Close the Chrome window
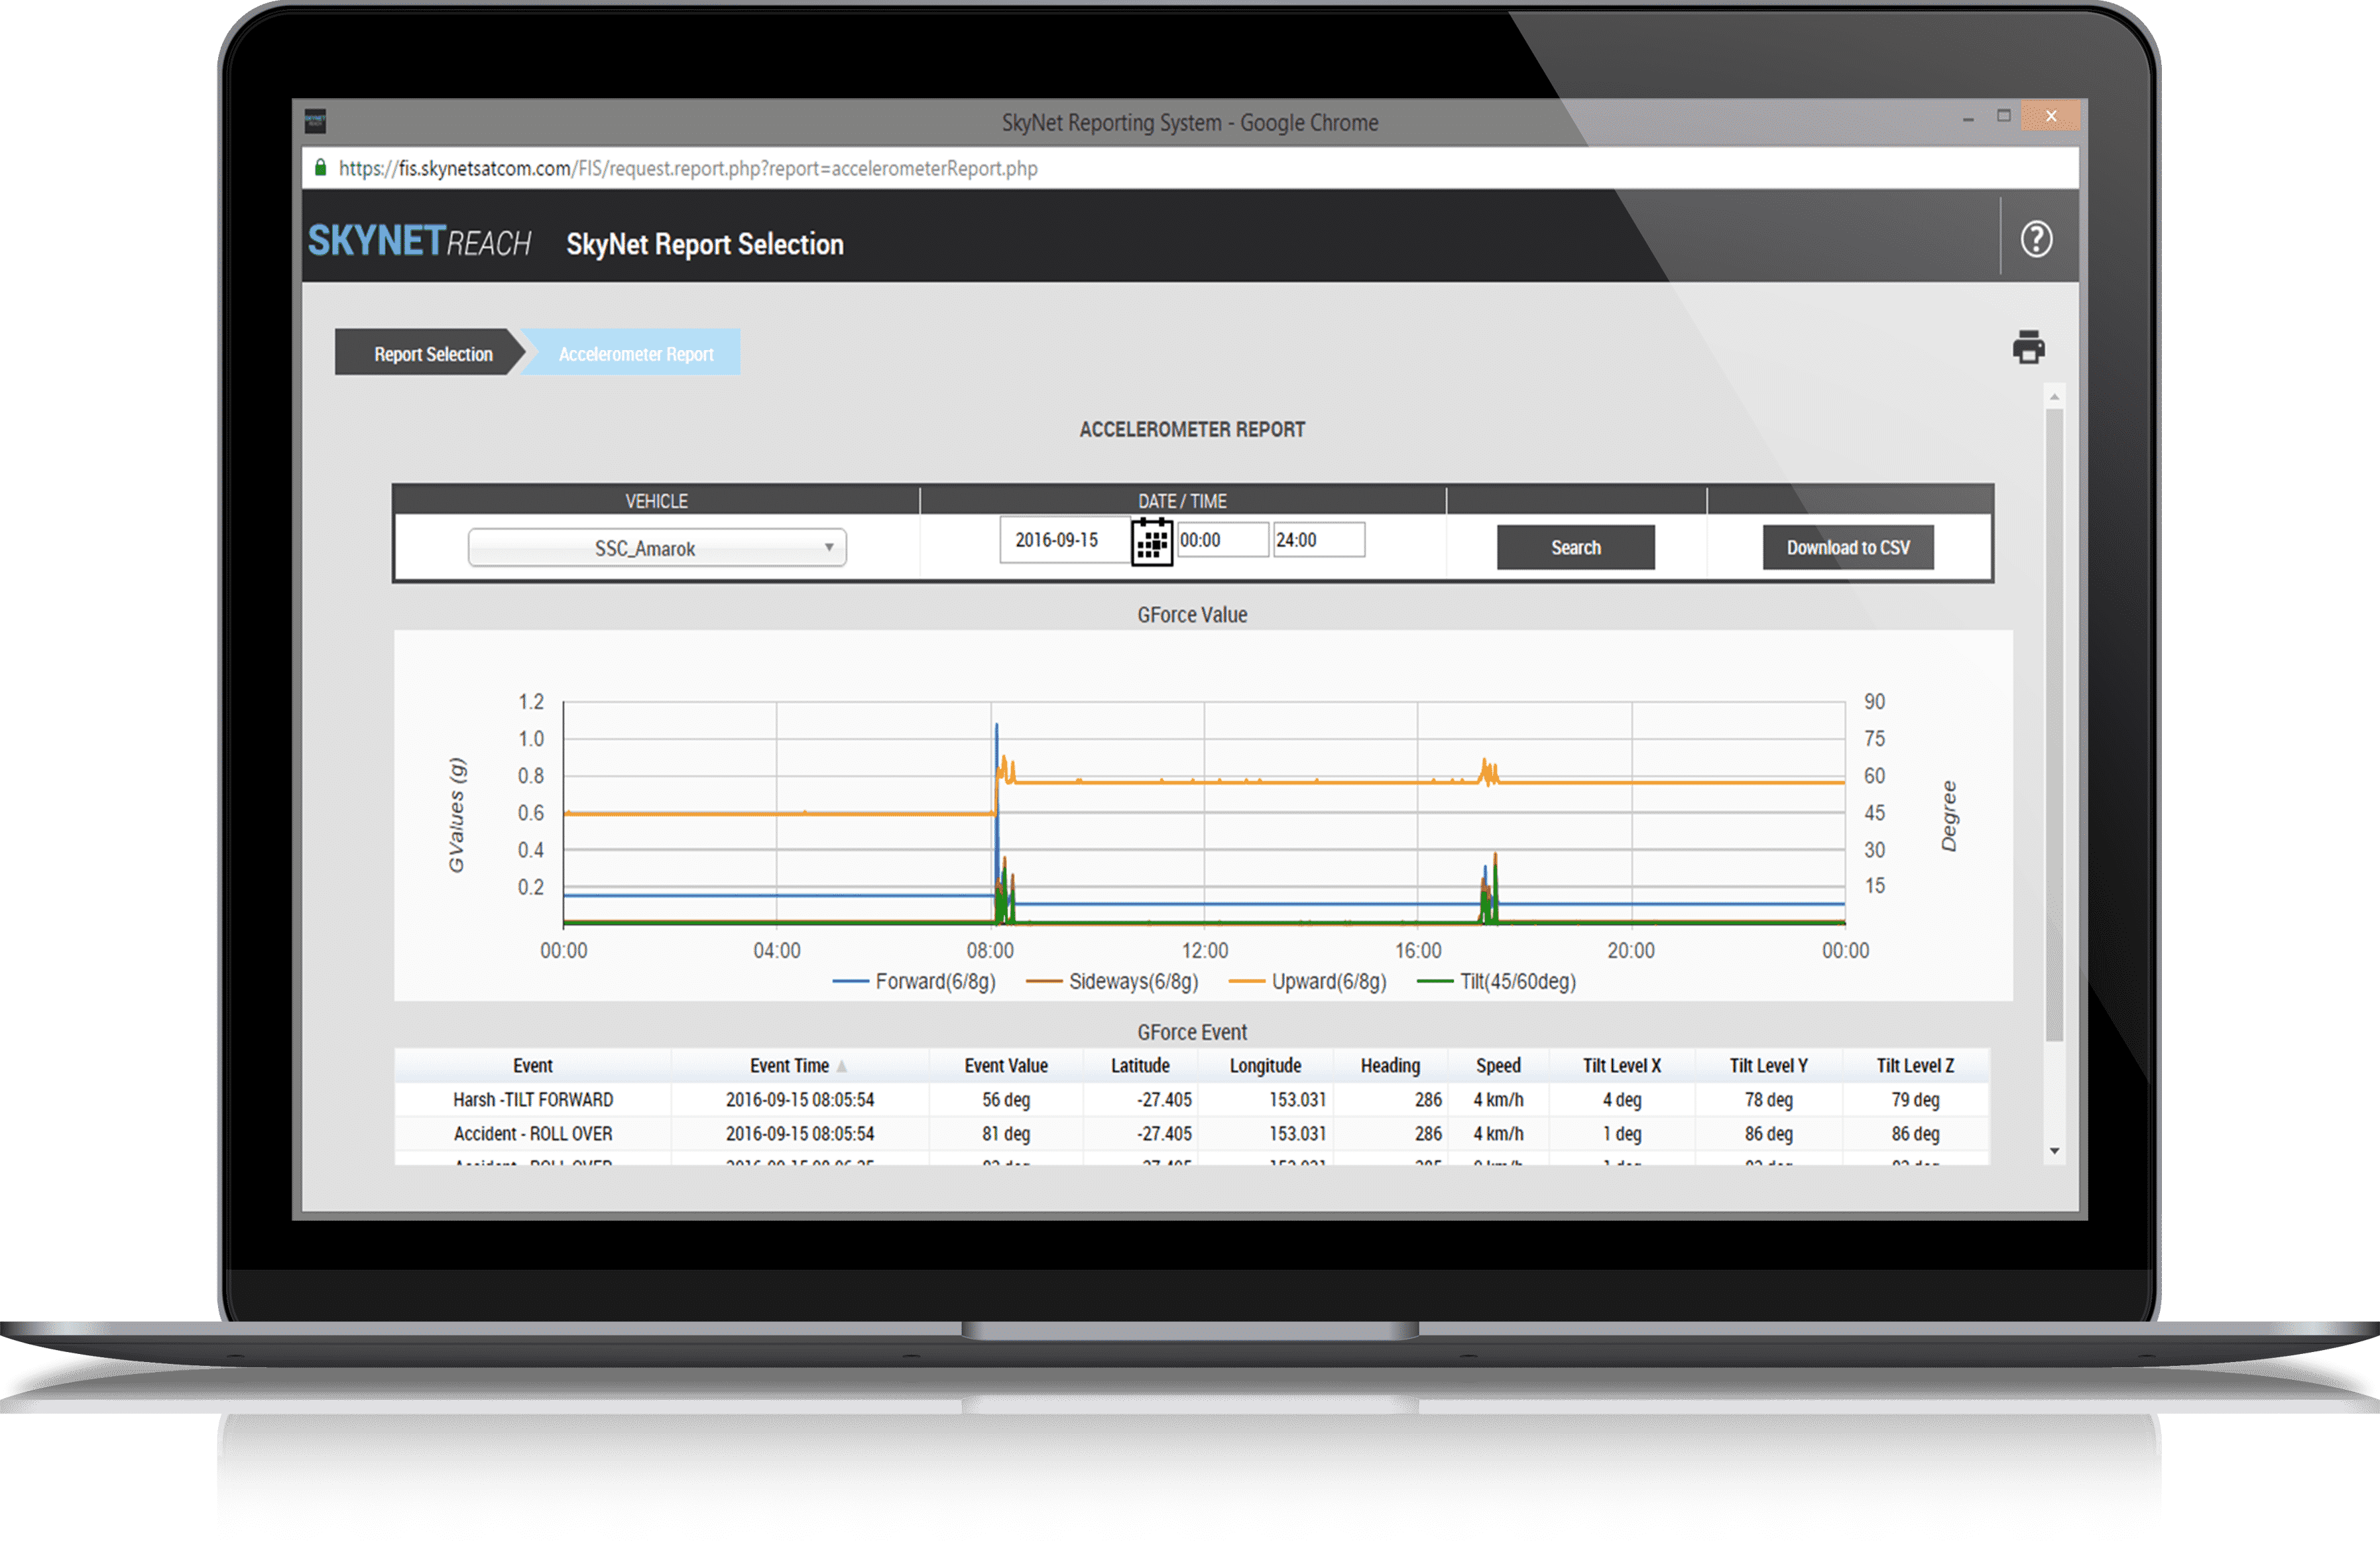 point(2050,116)
